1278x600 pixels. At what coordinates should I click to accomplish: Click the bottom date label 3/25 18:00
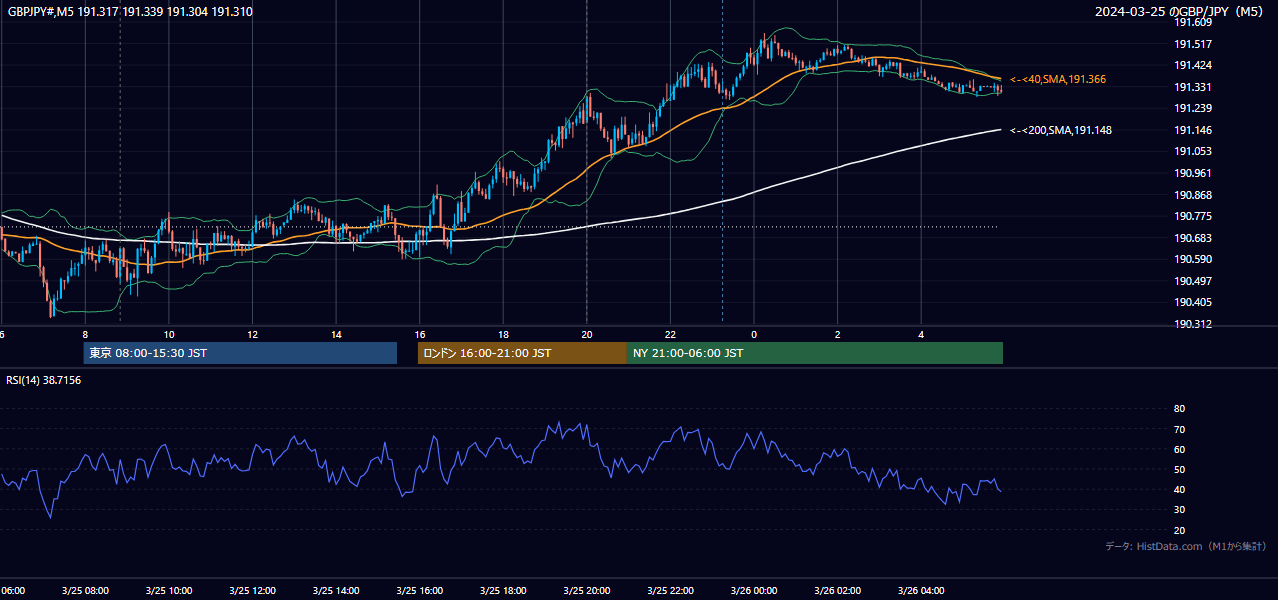503,591
